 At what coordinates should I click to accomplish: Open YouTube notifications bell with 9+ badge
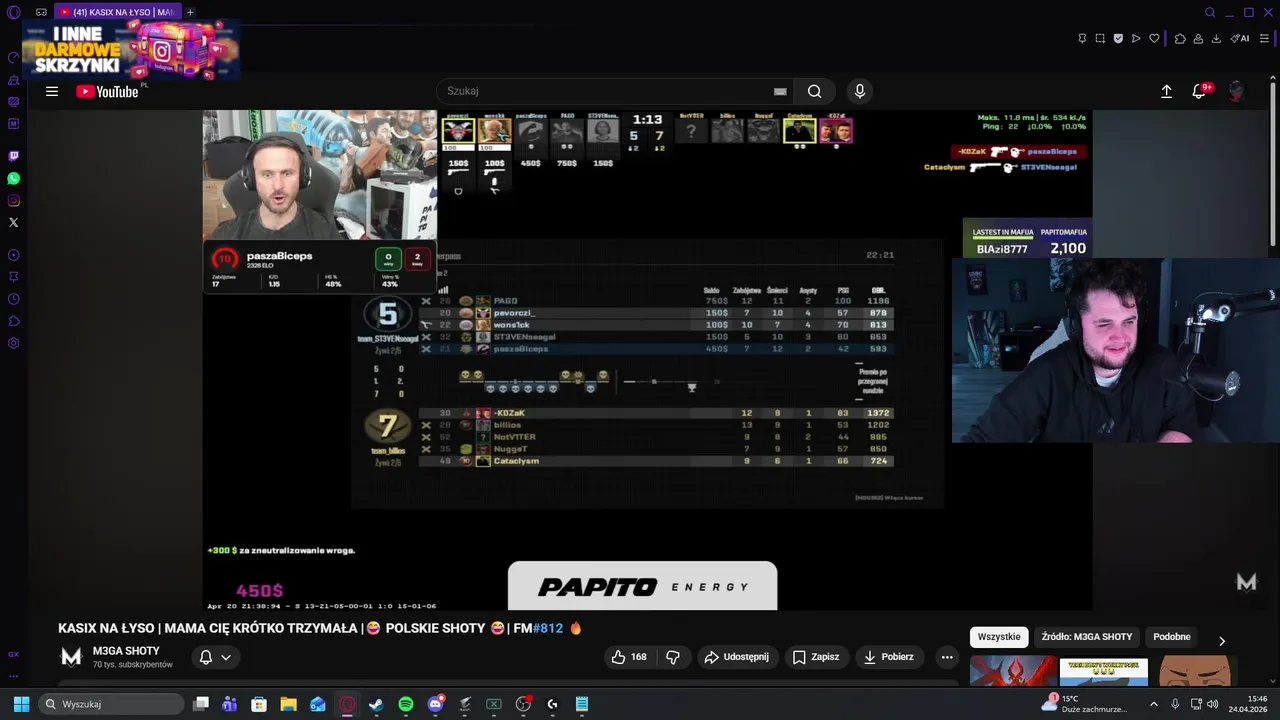click(1200, 91)
